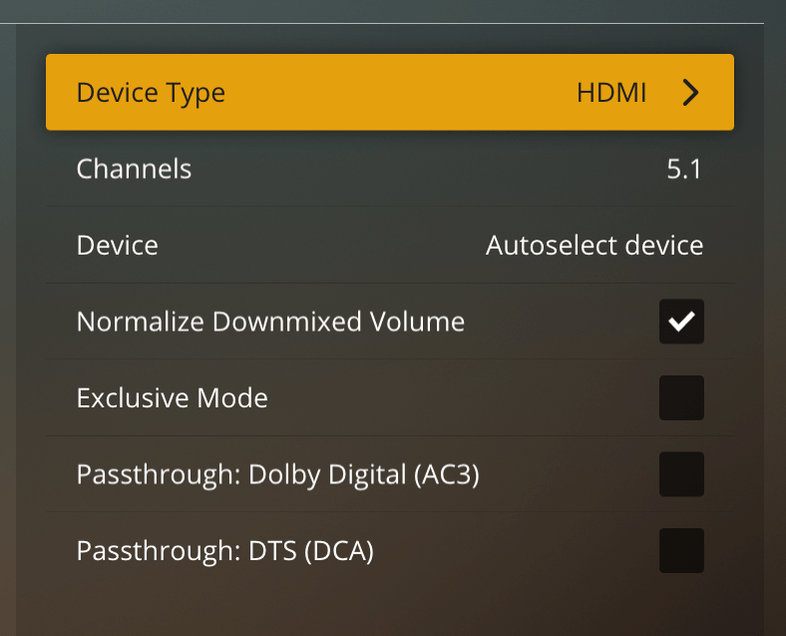Change the HDMI device type value

611,93
